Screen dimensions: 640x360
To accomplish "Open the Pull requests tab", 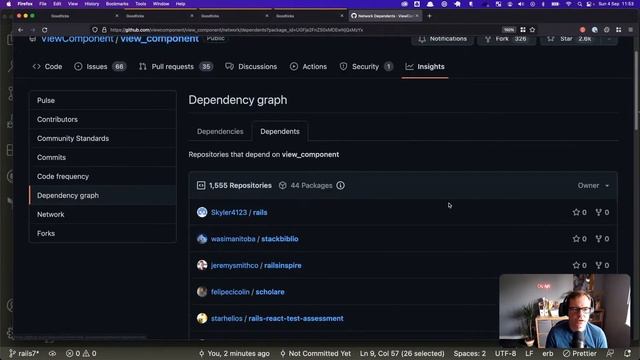I will click(x=176, y=67).
